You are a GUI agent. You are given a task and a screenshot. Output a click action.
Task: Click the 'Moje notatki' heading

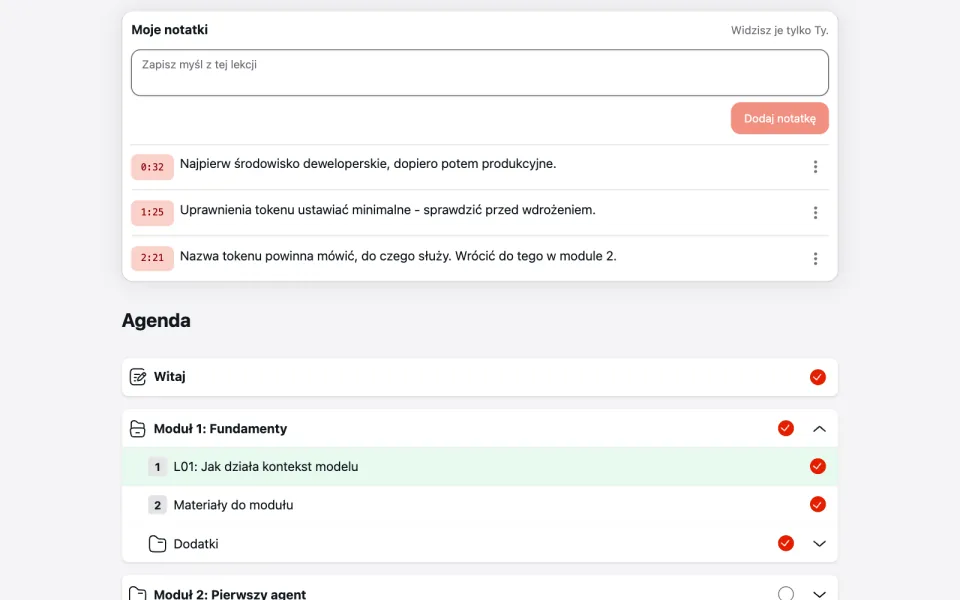pos(170,30)
